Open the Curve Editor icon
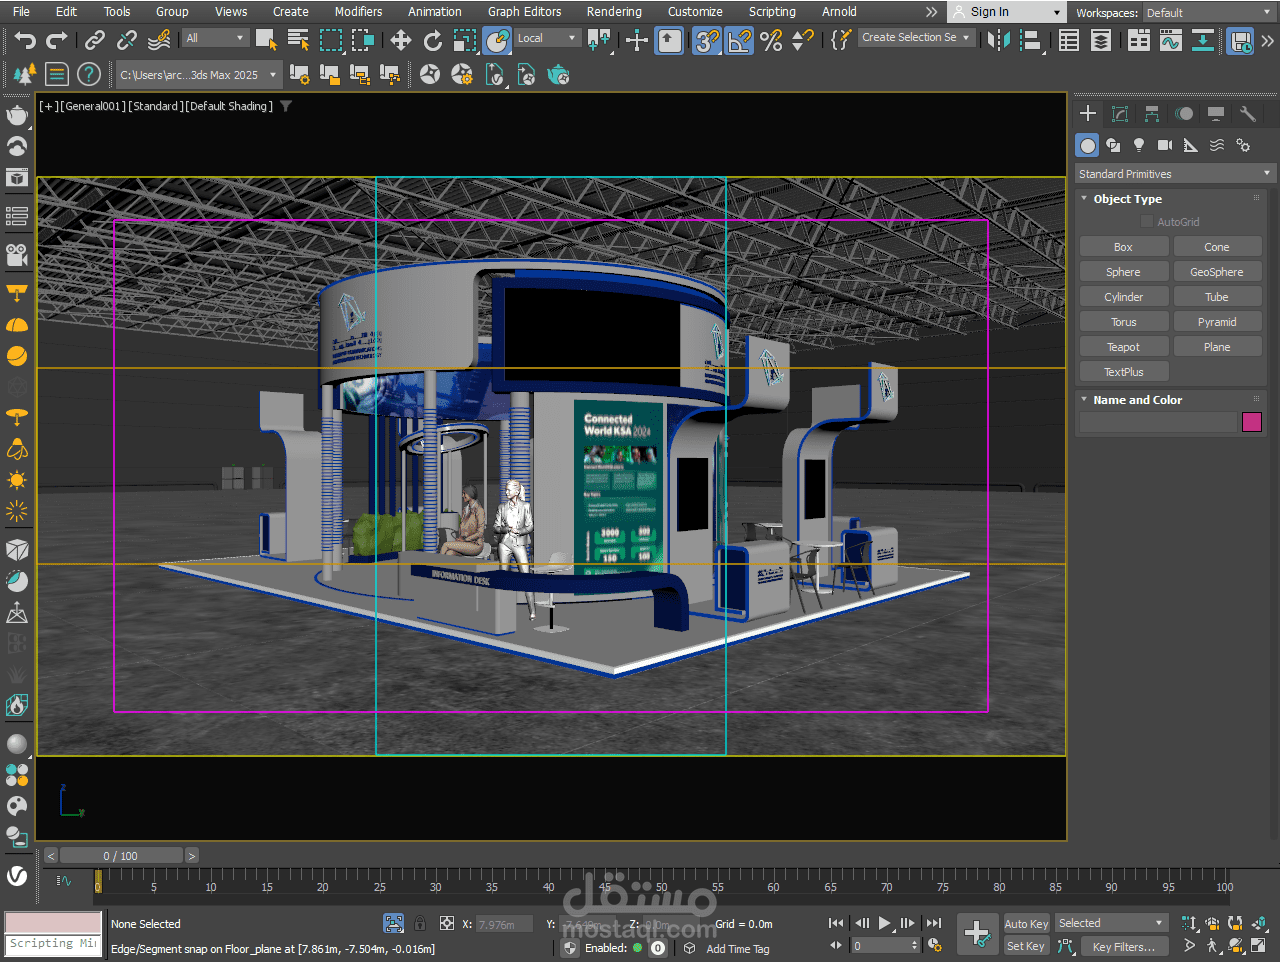The width and height of the screenshot is (1280, 962). point(1170,40)
